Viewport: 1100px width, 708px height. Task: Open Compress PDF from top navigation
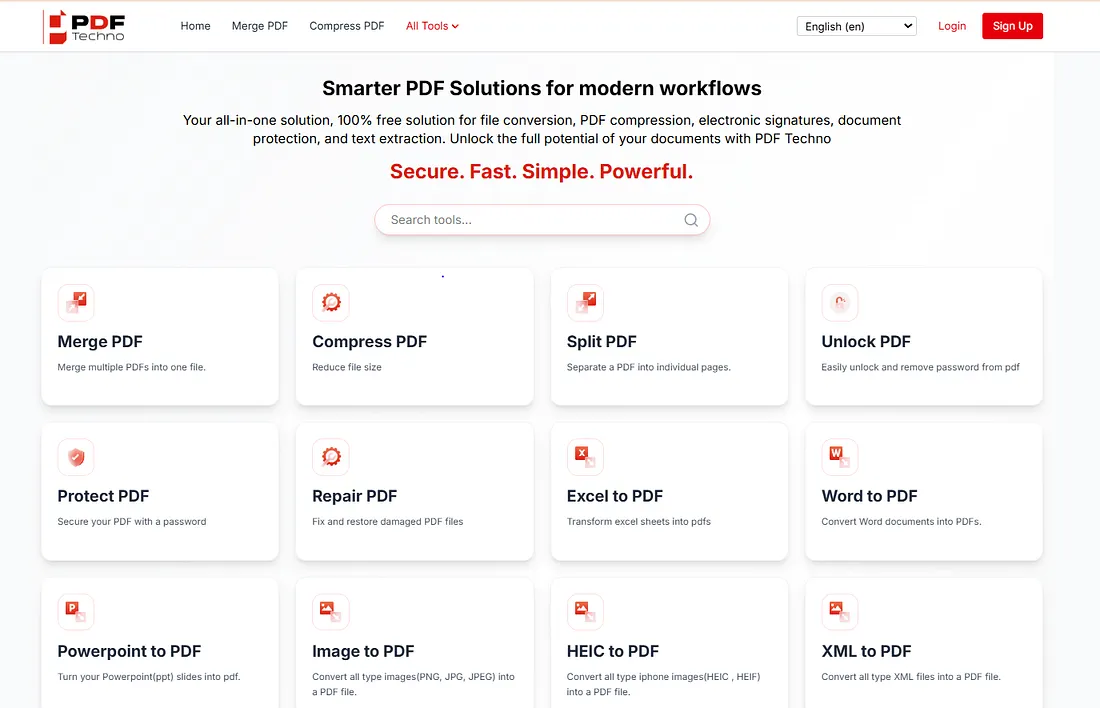point(347,26)
